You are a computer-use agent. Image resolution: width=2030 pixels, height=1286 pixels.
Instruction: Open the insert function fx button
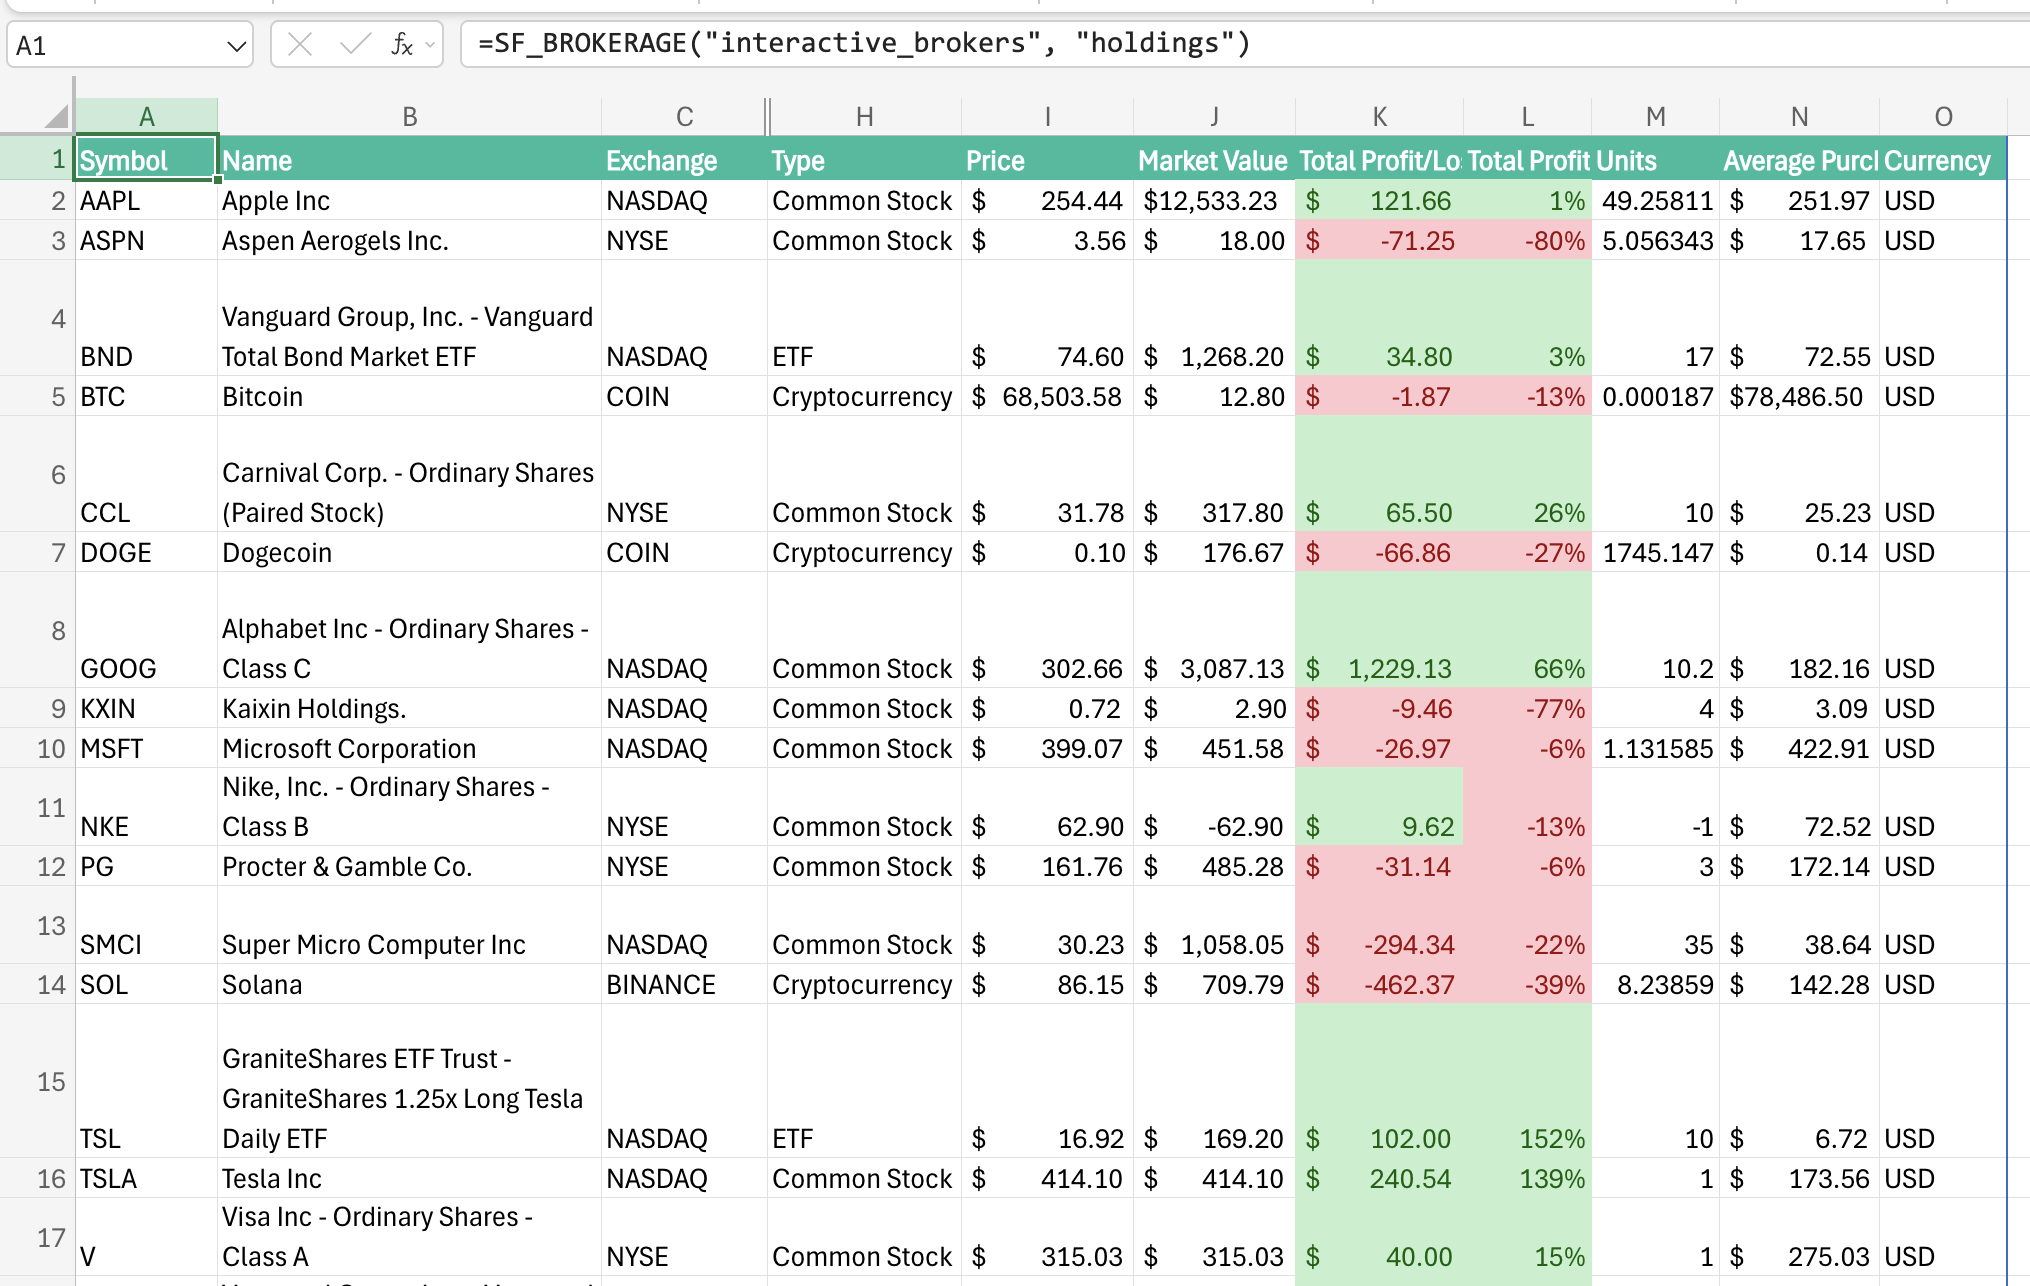click(402, 44)
